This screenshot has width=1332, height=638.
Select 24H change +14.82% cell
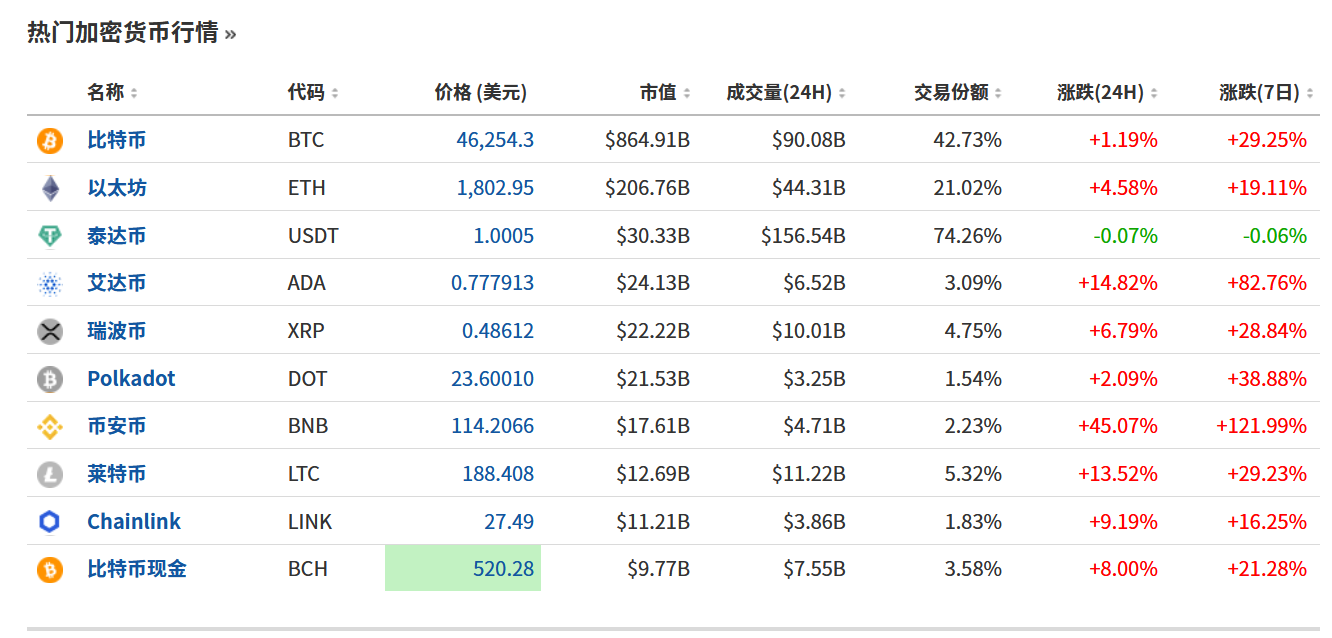(1118, 283)
